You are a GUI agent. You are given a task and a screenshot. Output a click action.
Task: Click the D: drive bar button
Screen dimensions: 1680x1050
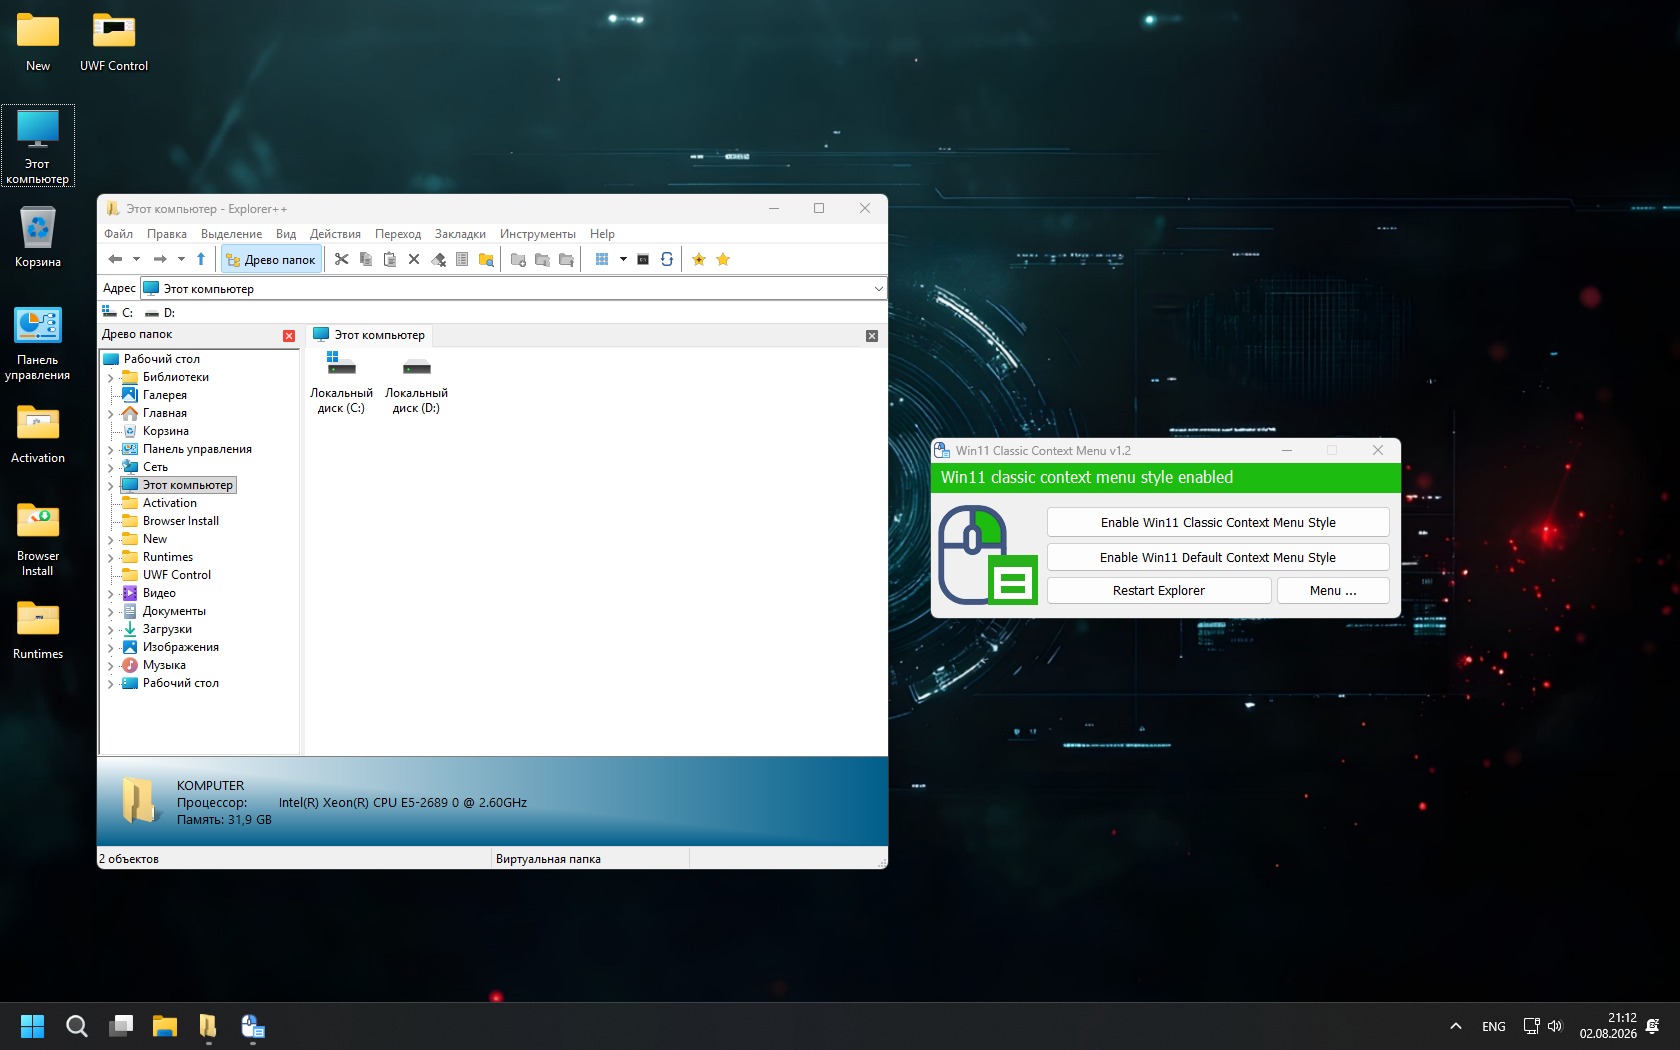click(x=160, y=313)
